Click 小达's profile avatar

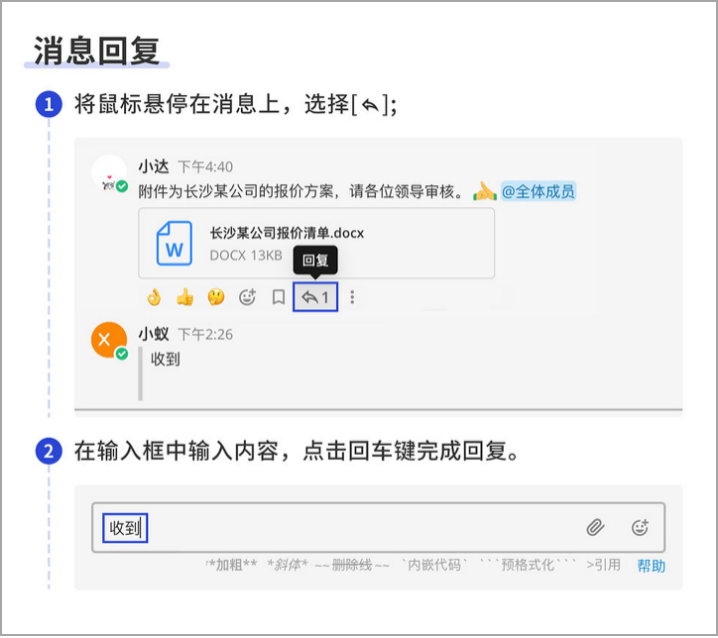(109, 174)
